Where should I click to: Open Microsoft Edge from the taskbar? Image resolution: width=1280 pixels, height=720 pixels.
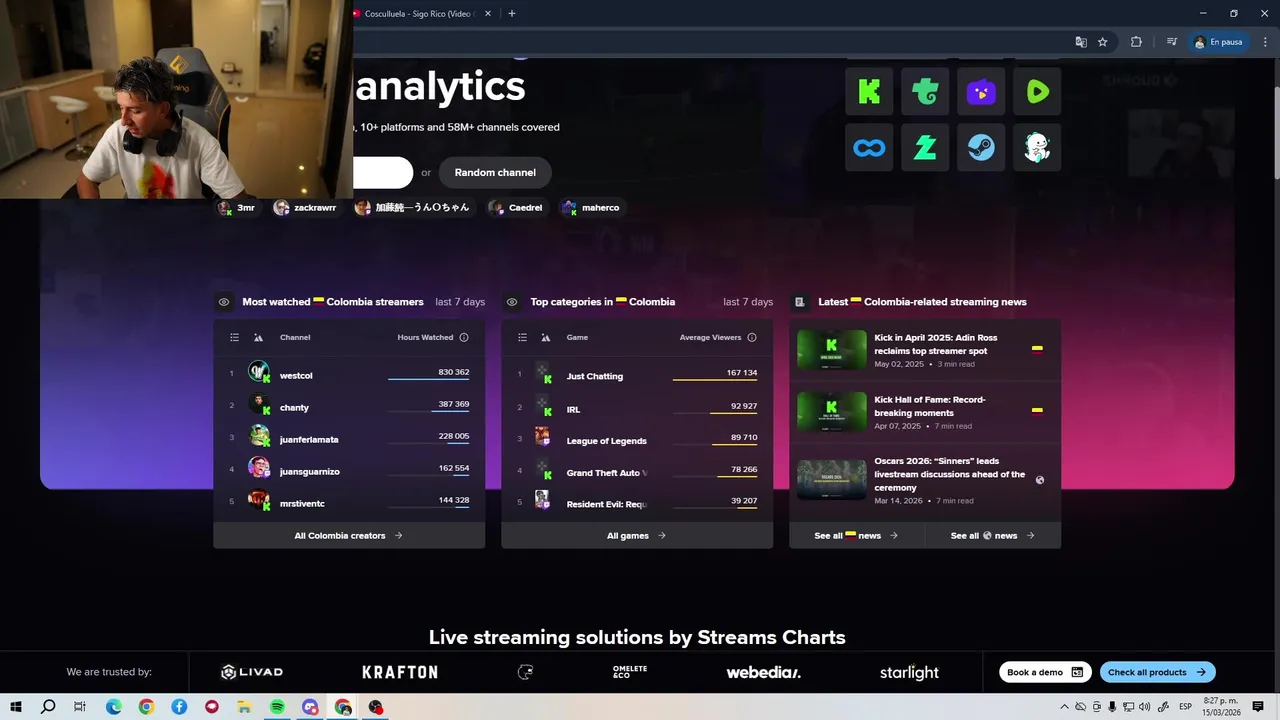tap(114, 707)
